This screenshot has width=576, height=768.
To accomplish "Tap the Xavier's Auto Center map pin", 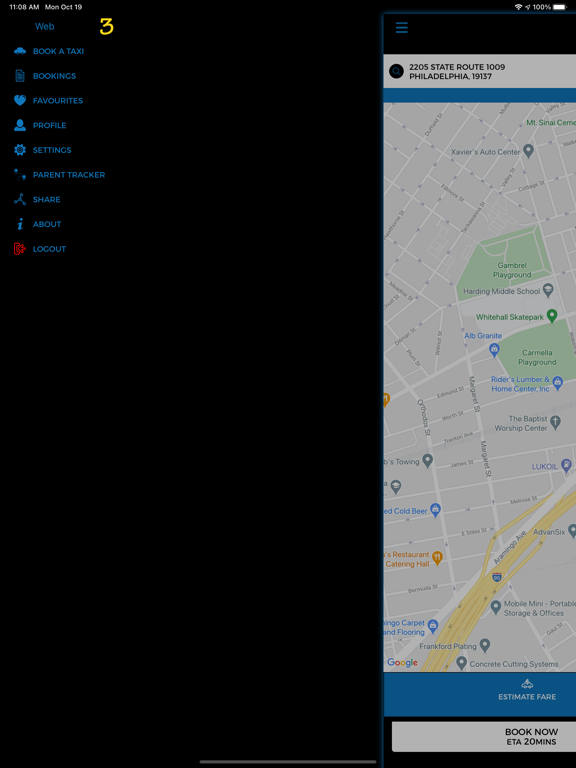I will (528, 150).
